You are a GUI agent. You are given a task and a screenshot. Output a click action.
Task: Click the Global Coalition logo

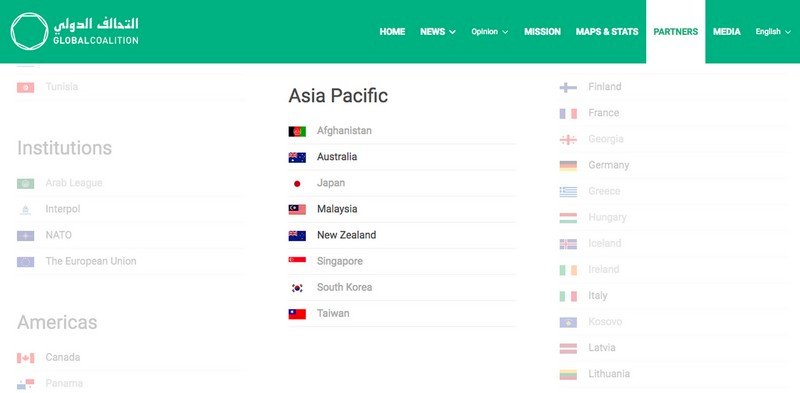coord(74,31)
